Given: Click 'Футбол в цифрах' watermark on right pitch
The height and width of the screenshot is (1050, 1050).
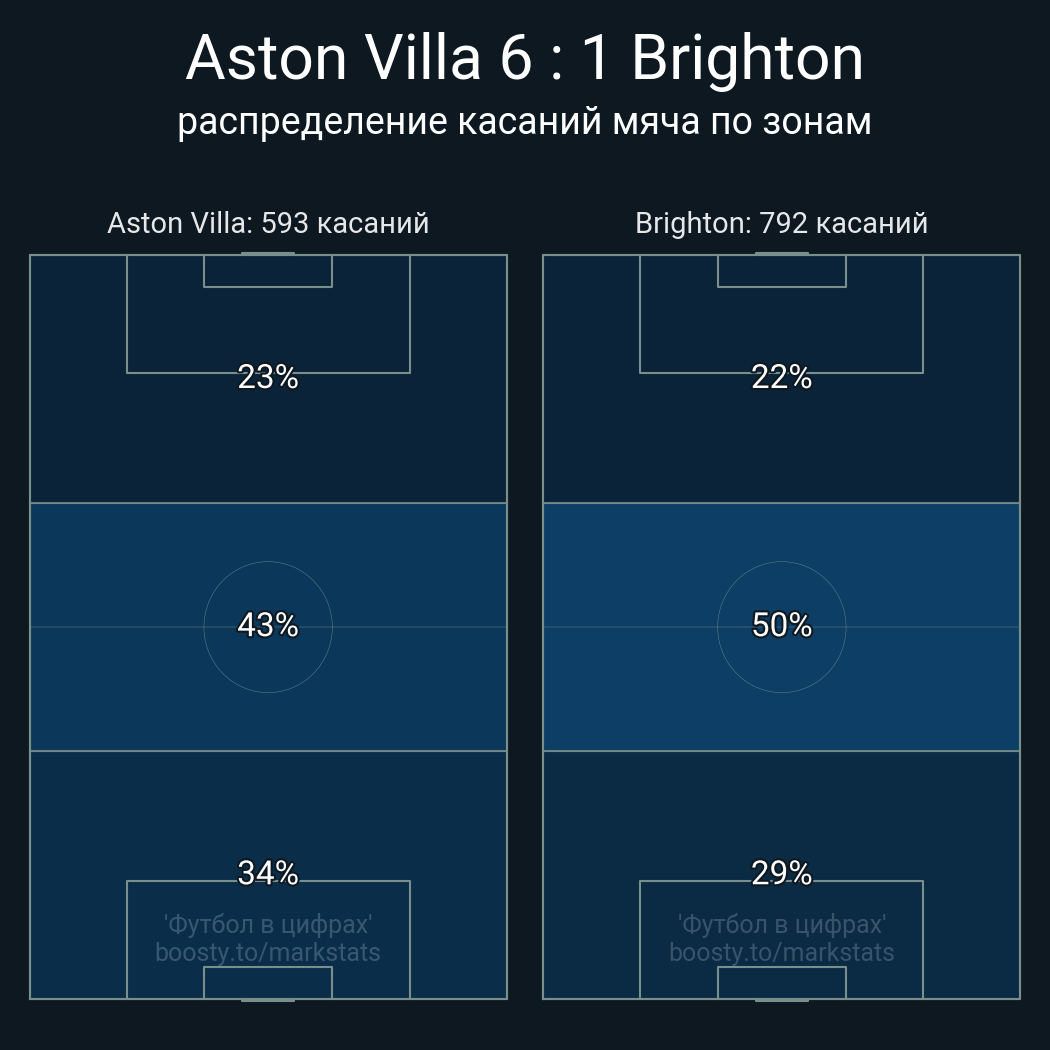Looking at the screenshot, I should click(781, 924).
